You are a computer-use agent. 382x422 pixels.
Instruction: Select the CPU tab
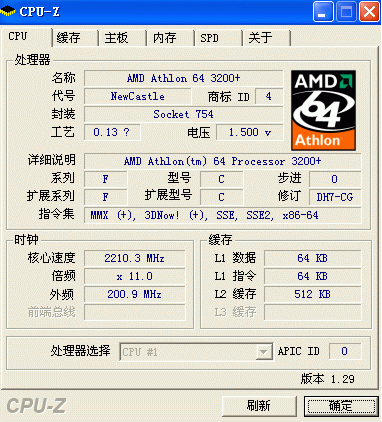click(26, 36)
